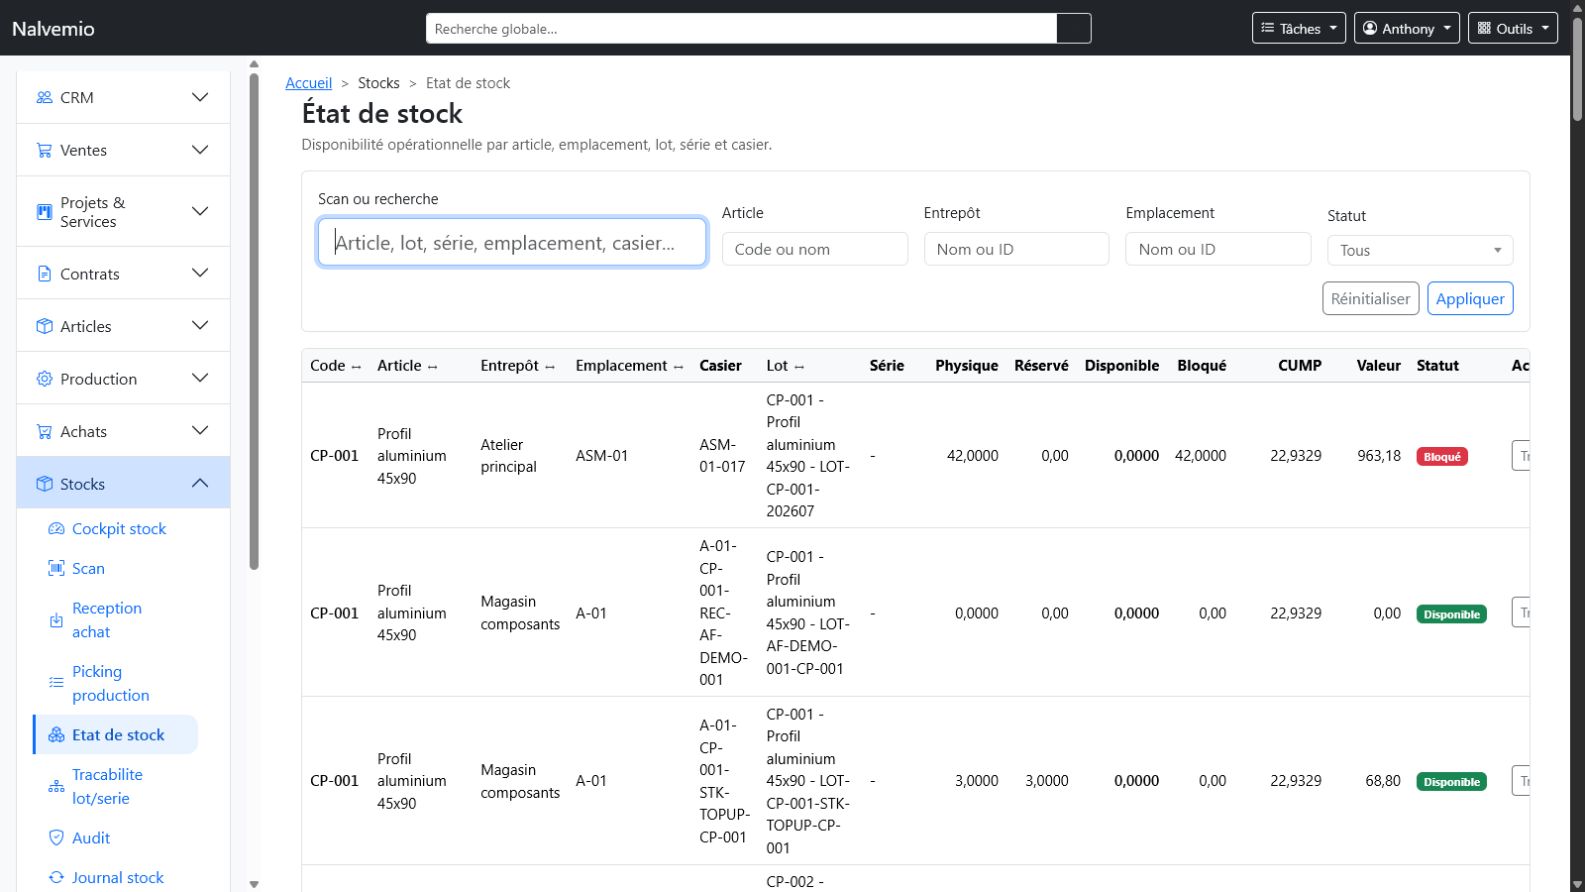Click the Stocks box icon

tap(44, 484)
